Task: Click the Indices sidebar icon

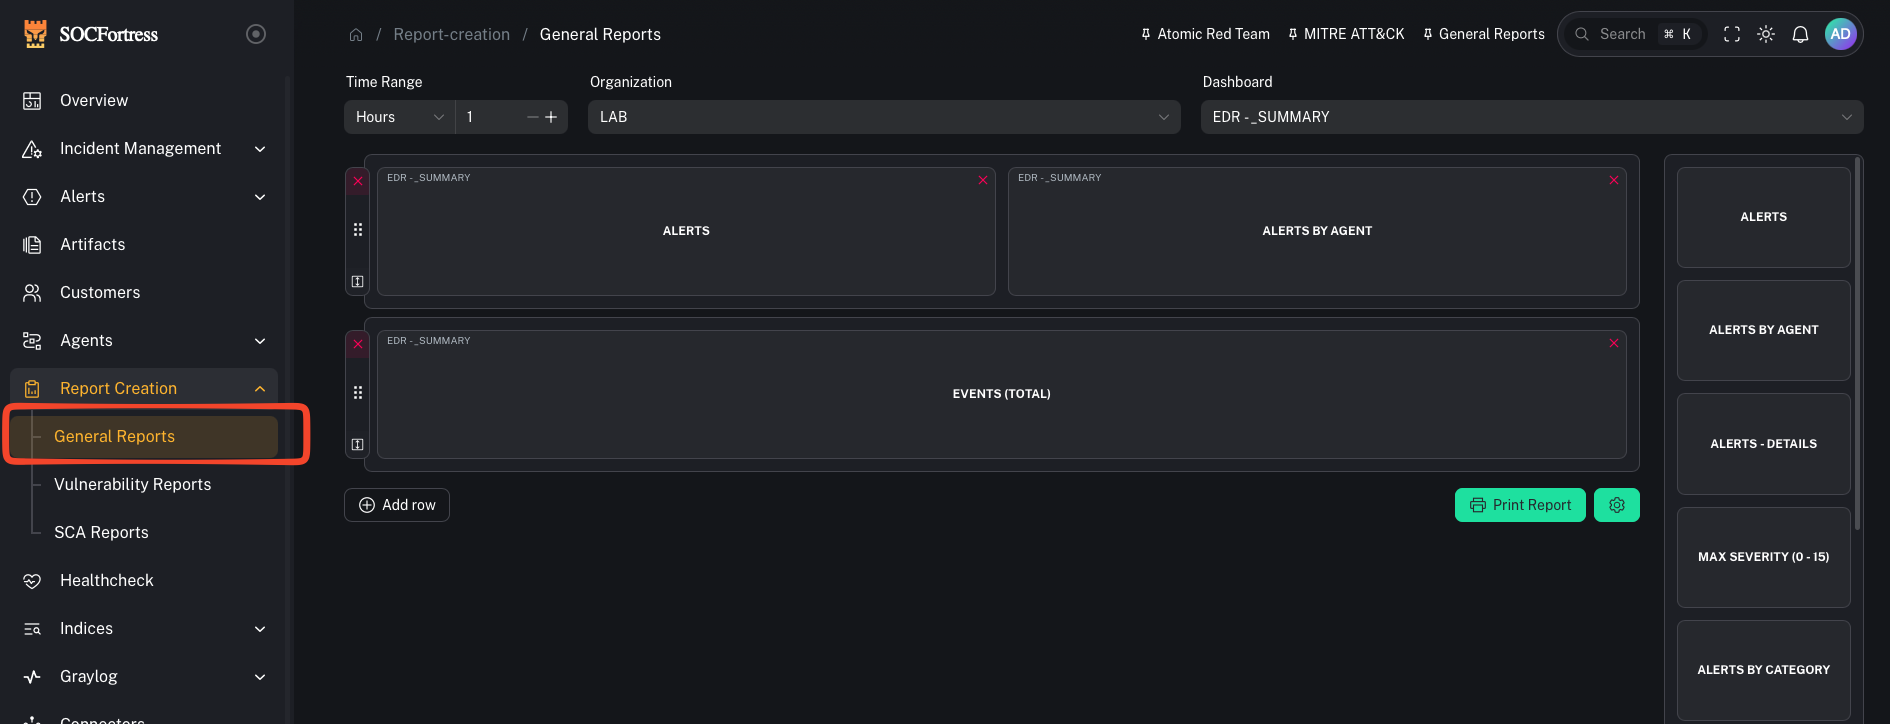Action: point(32,628)
